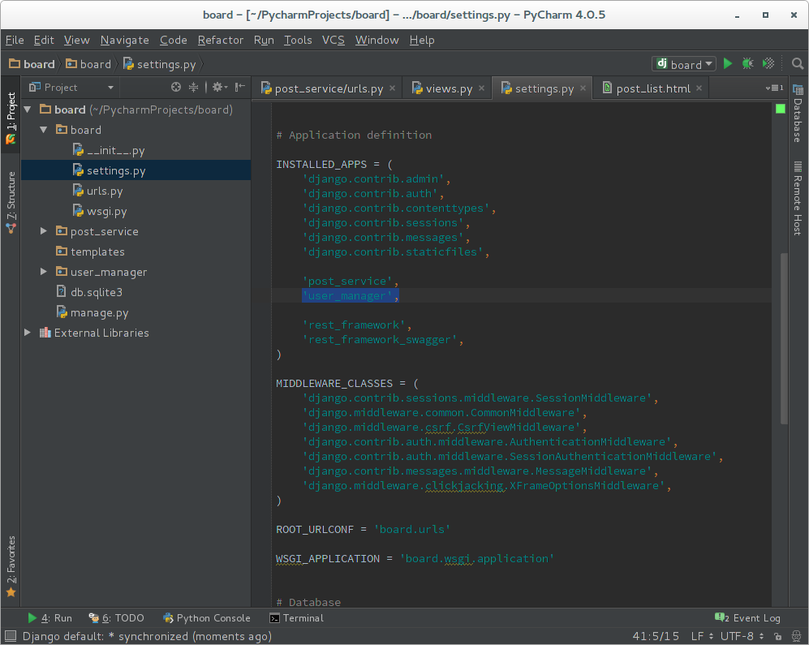Open the File menu
The image size is (809, 645).
tap(14, 40)
